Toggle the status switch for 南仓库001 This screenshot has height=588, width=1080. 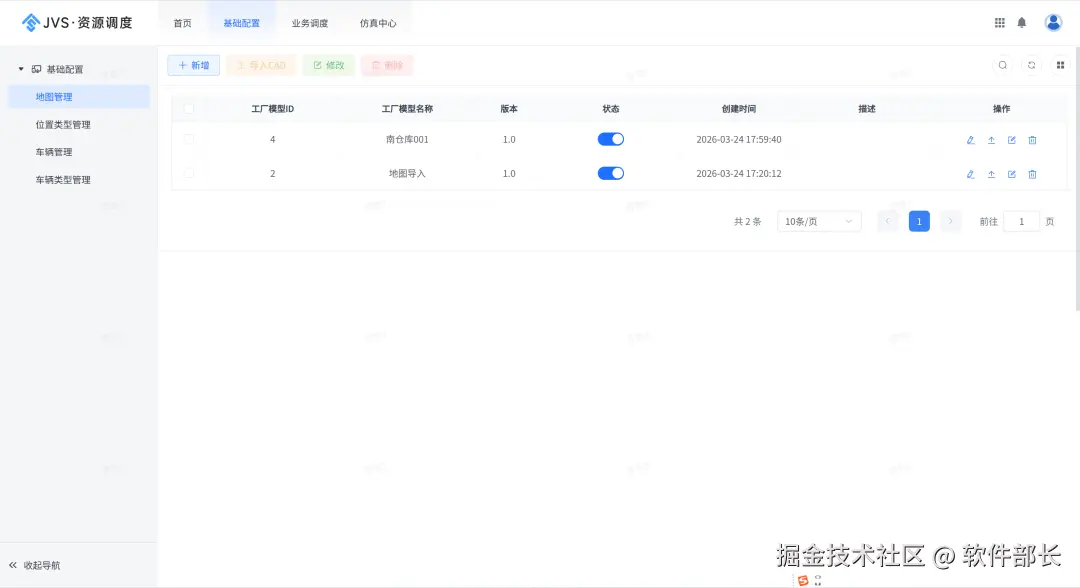(x=610, y=139)
